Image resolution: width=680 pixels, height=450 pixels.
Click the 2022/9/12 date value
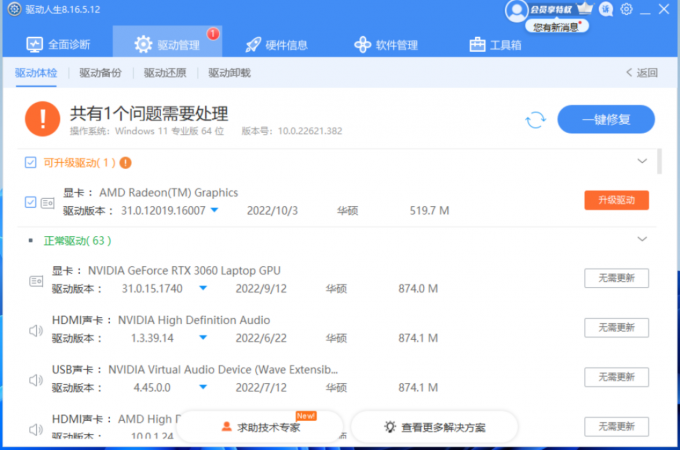261,289
